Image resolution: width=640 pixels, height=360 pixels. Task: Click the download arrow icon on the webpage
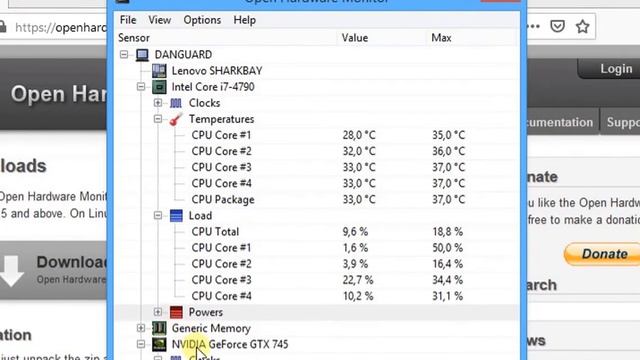pos(11,271)
